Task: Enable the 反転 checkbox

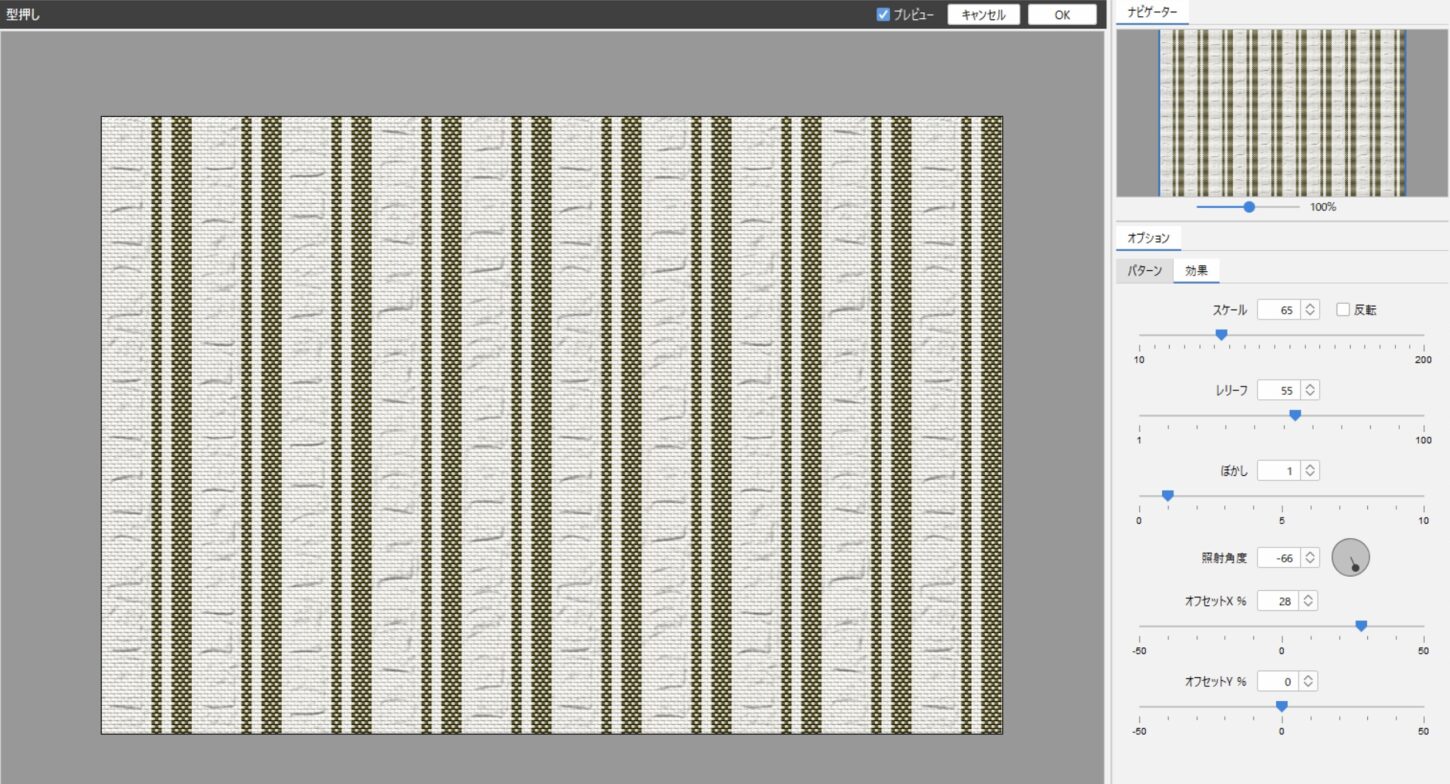Action: tap(1343, 310)
